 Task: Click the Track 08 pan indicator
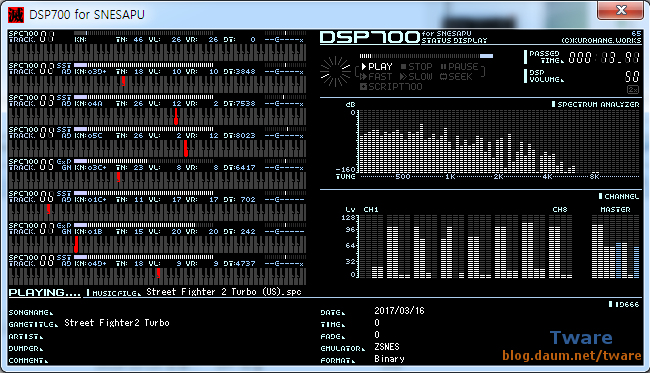pyautogui.click(x=285, y=257)
